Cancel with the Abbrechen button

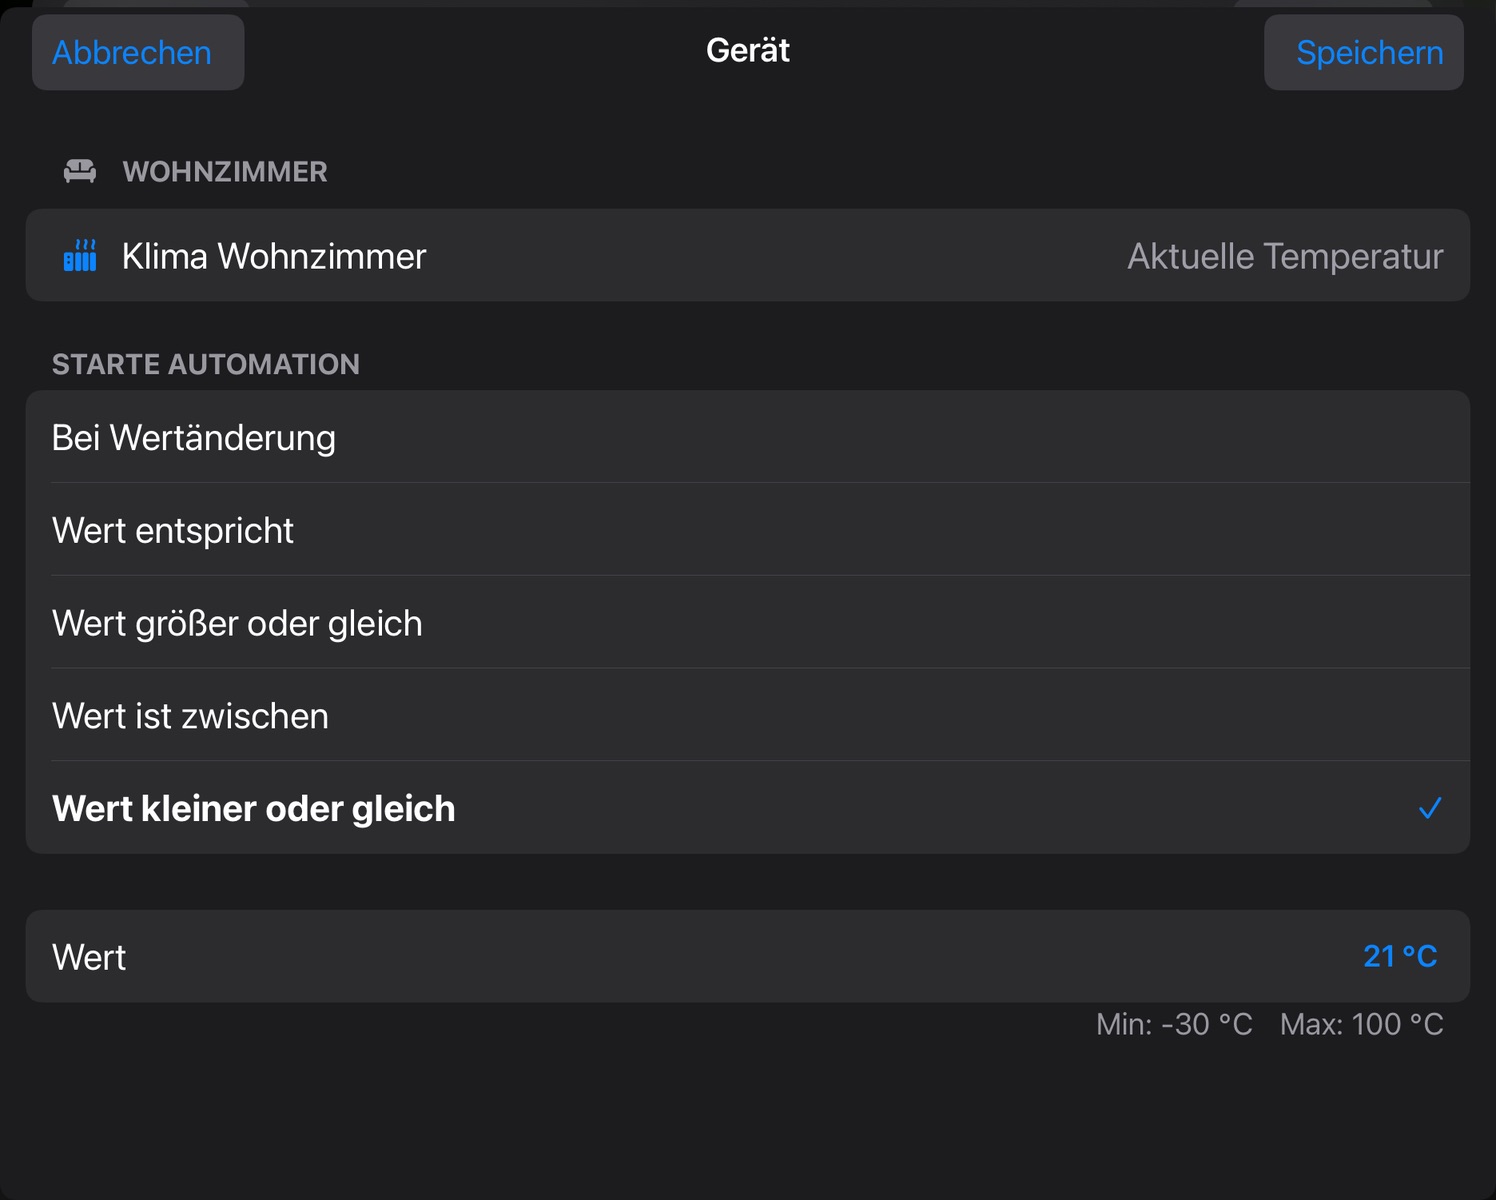(132, 52)
